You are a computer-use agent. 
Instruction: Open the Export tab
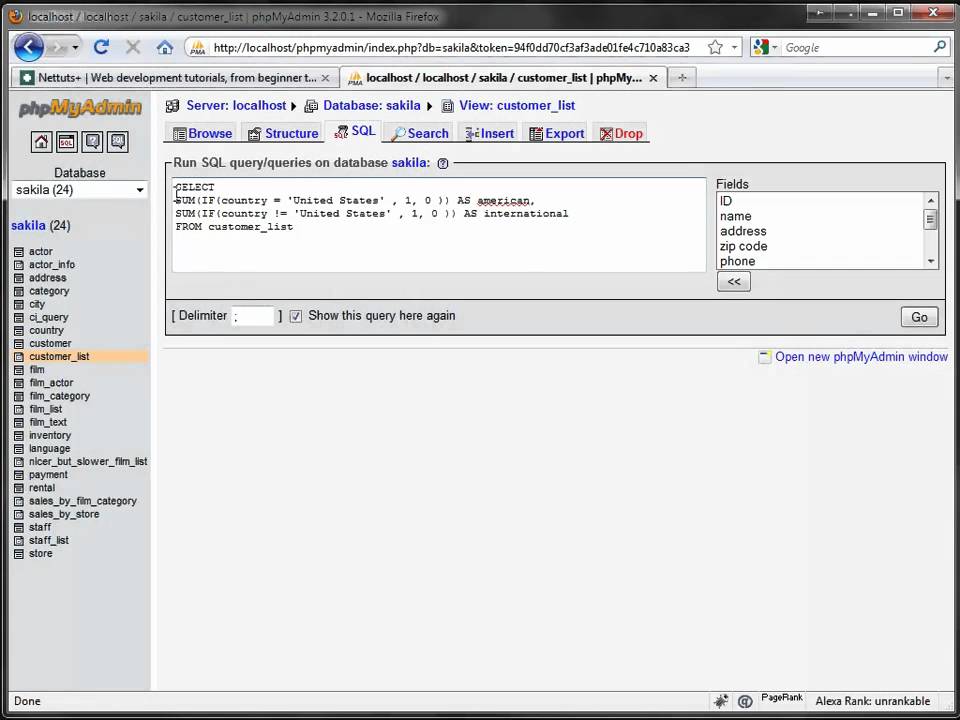(557, 133)
